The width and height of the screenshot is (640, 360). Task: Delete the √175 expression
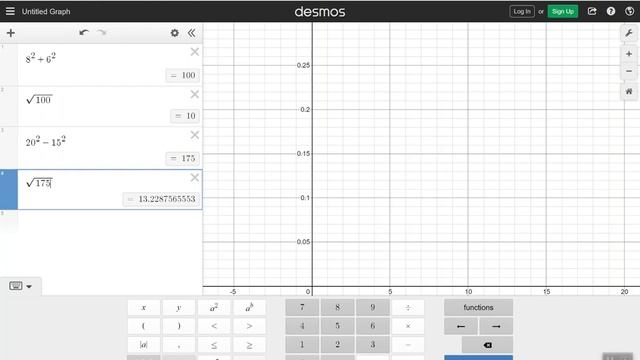(195, 178)
